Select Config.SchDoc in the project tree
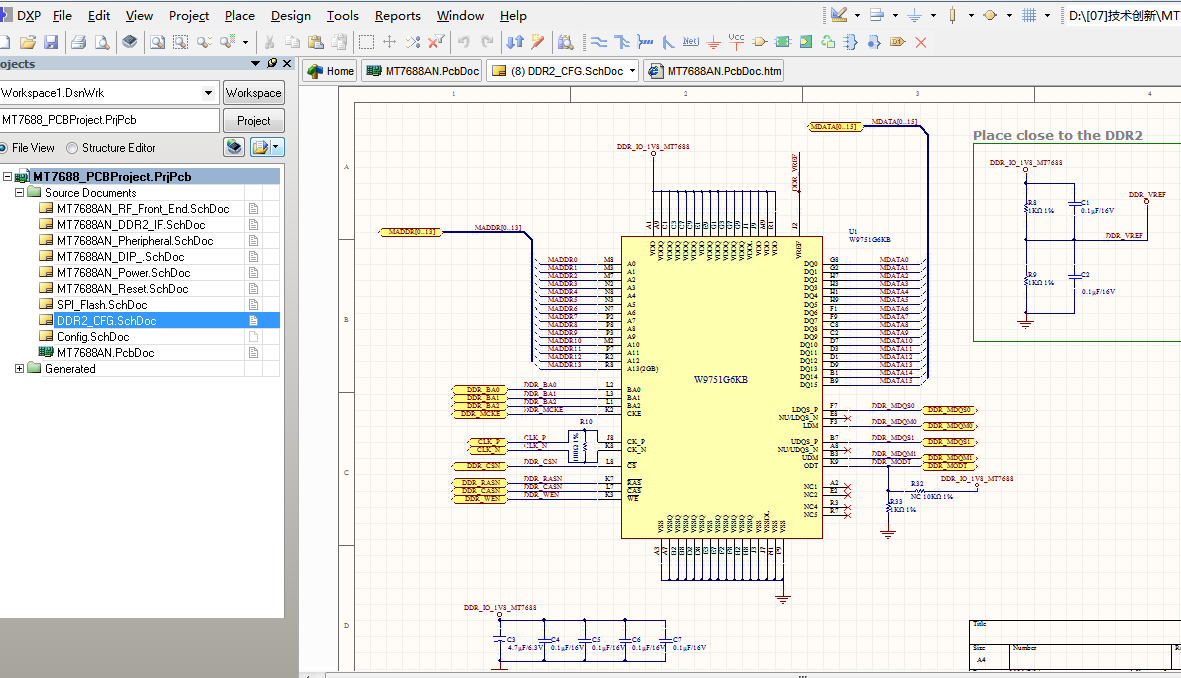 click(93, 337)
